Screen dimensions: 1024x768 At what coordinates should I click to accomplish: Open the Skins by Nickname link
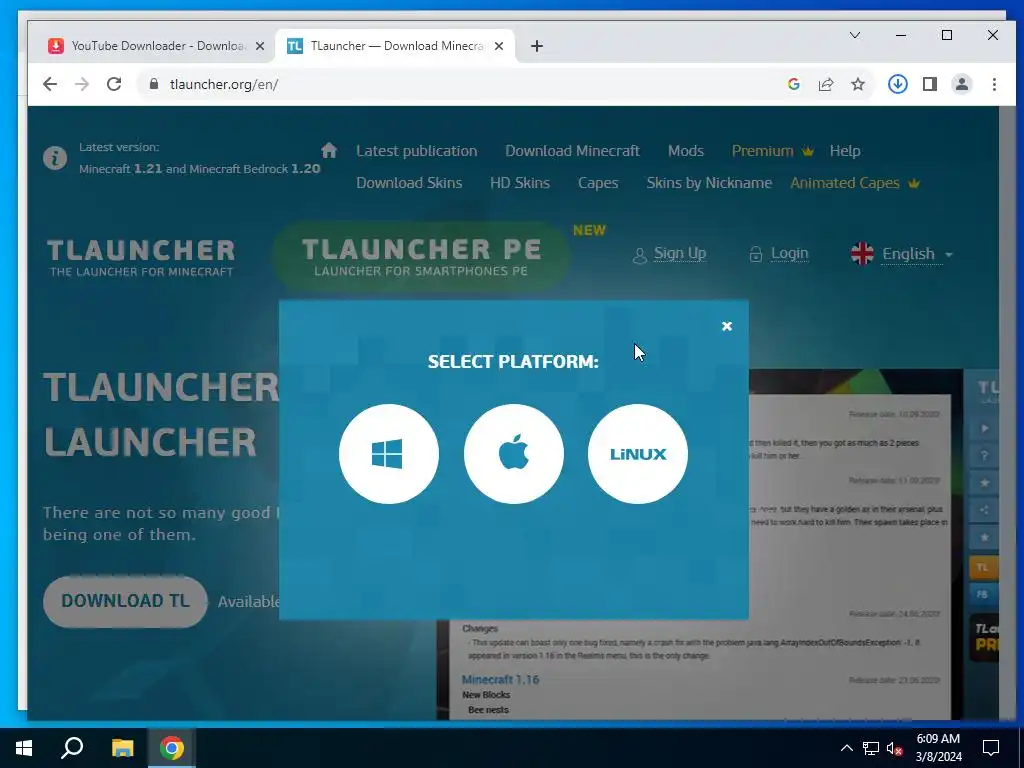click(709, 183)
